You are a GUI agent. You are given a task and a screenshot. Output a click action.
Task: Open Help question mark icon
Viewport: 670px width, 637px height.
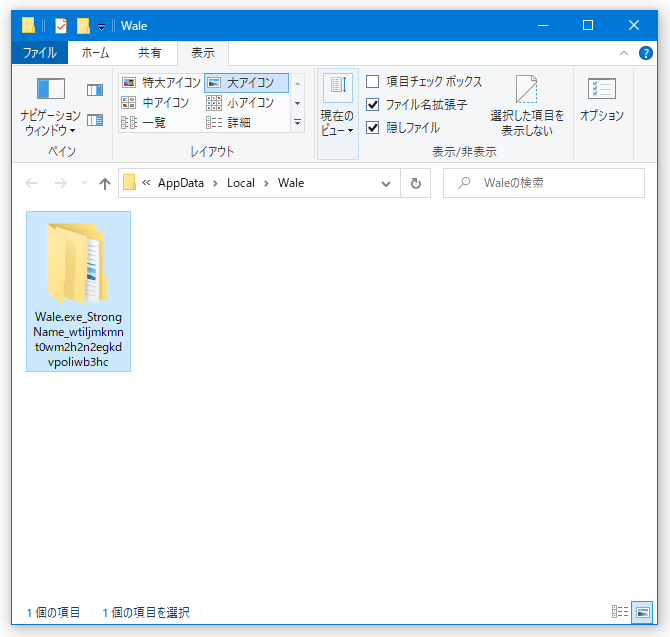(646, 53)
